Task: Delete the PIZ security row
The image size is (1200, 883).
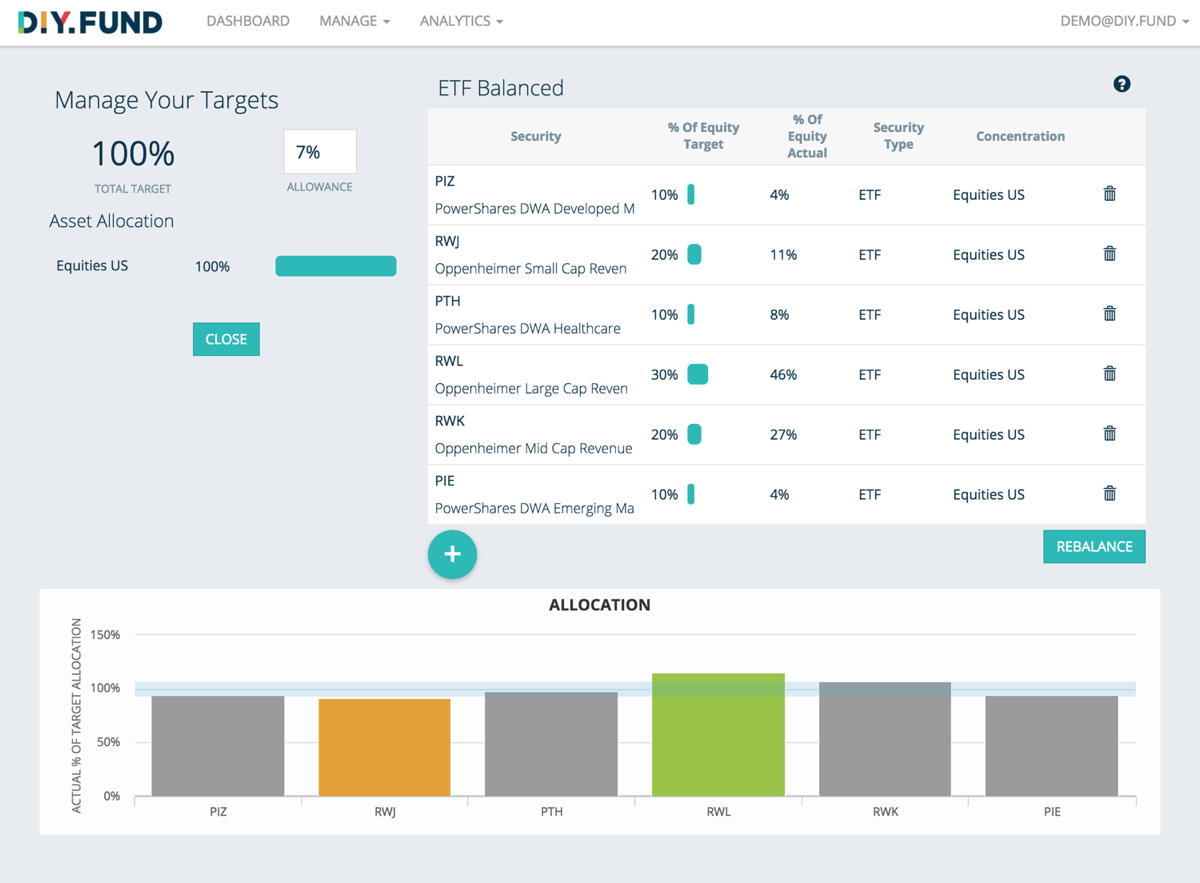Action: (x=1109, y=194)
